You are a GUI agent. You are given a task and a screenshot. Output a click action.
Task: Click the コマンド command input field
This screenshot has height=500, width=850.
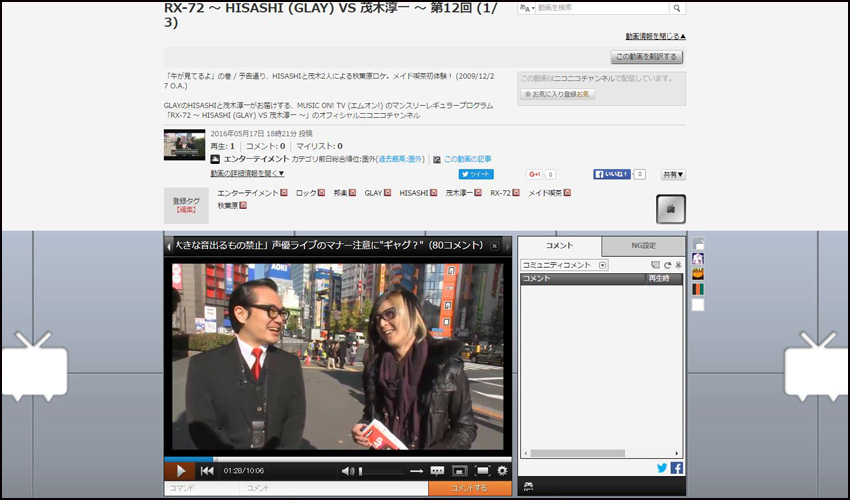202,488
